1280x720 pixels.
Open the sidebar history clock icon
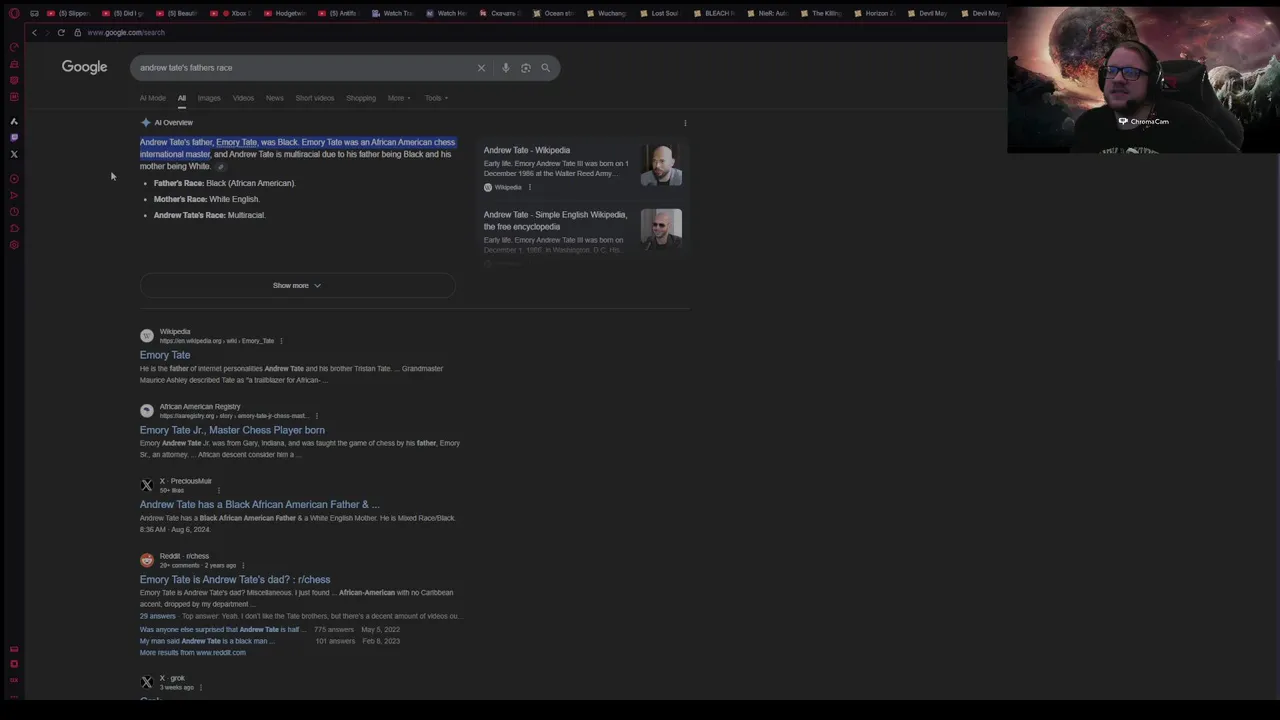pyautogui.click(x=14, y=211)
